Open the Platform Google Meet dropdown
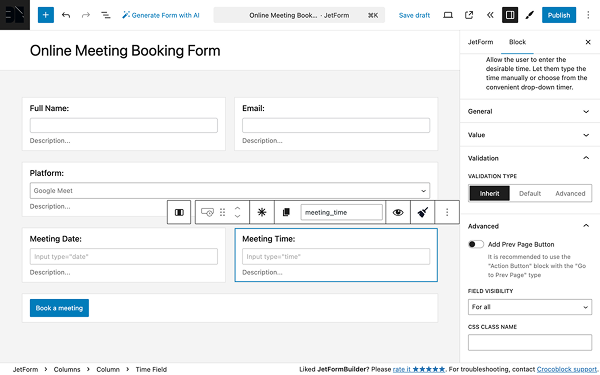Screen dimensions: 600x375 pos(230,191)
